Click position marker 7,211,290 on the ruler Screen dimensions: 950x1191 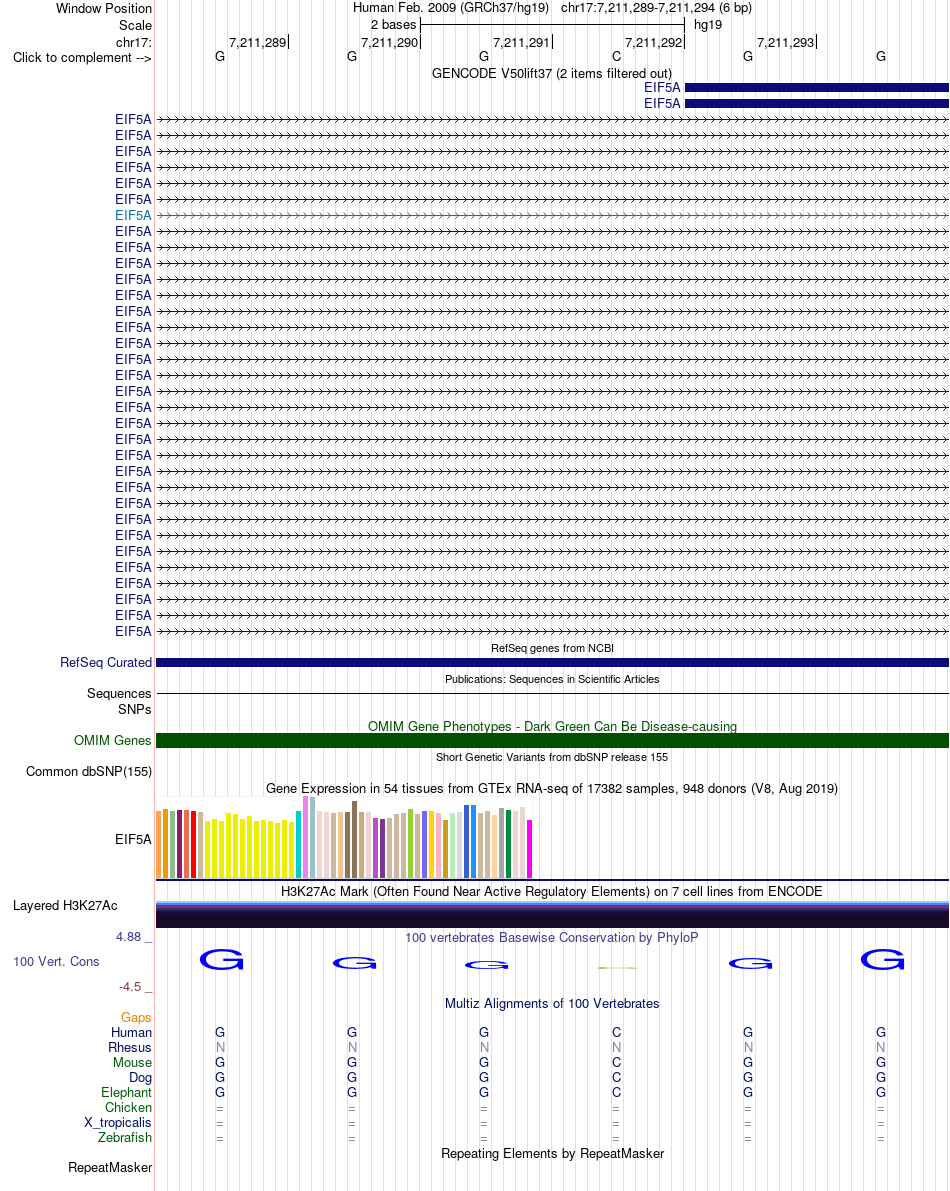[x=390, y=43]
